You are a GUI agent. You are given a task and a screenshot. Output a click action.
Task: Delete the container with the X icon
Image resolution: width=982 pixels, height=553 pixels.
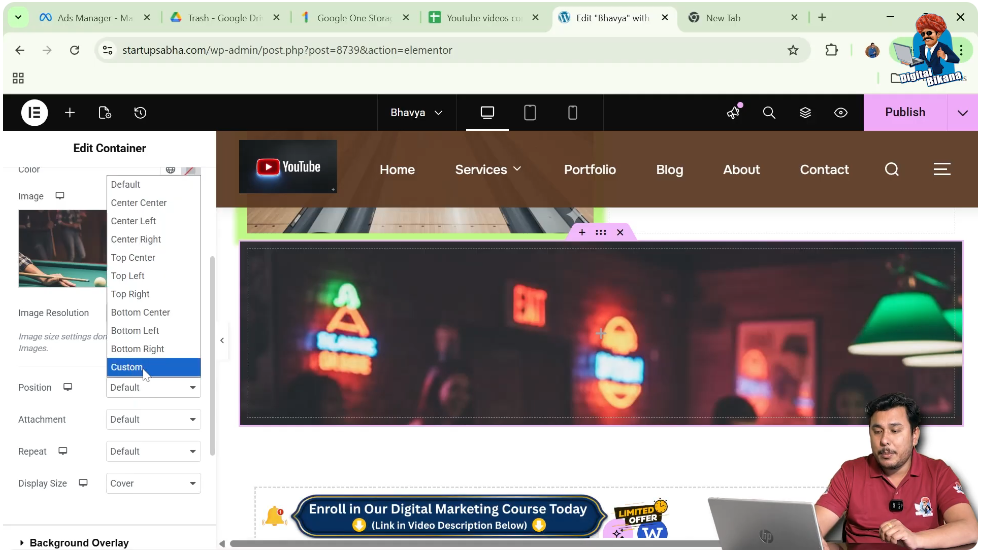pos(620,232)
